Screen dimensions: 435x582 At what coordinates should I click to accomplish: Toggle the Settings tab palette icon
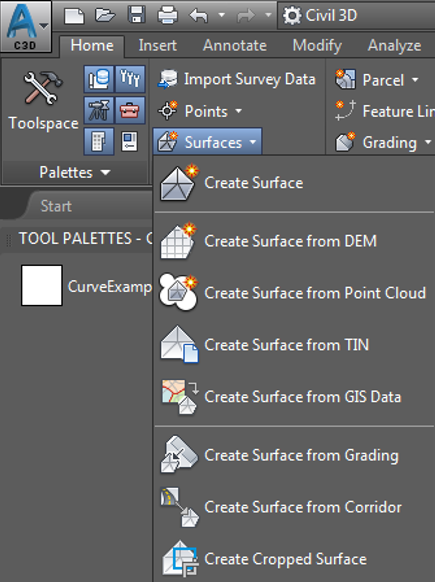130,79
